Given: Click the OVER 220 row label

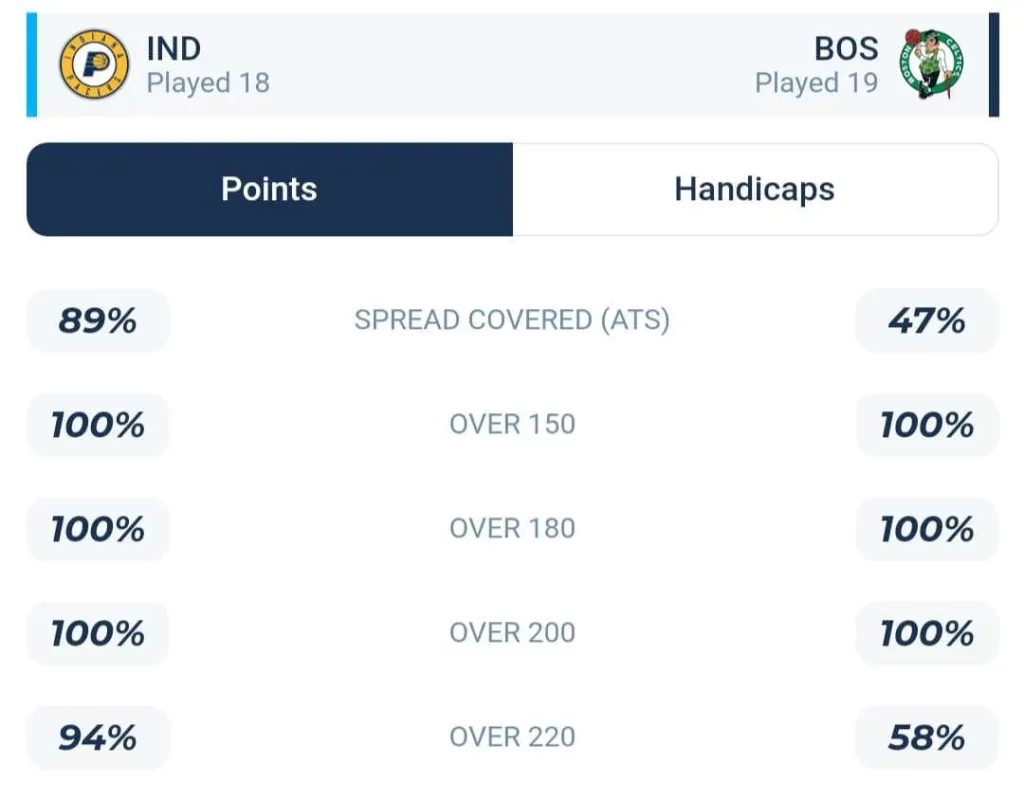Looking at the screenshot, I should pyautogui.click(x=512, y=737).
